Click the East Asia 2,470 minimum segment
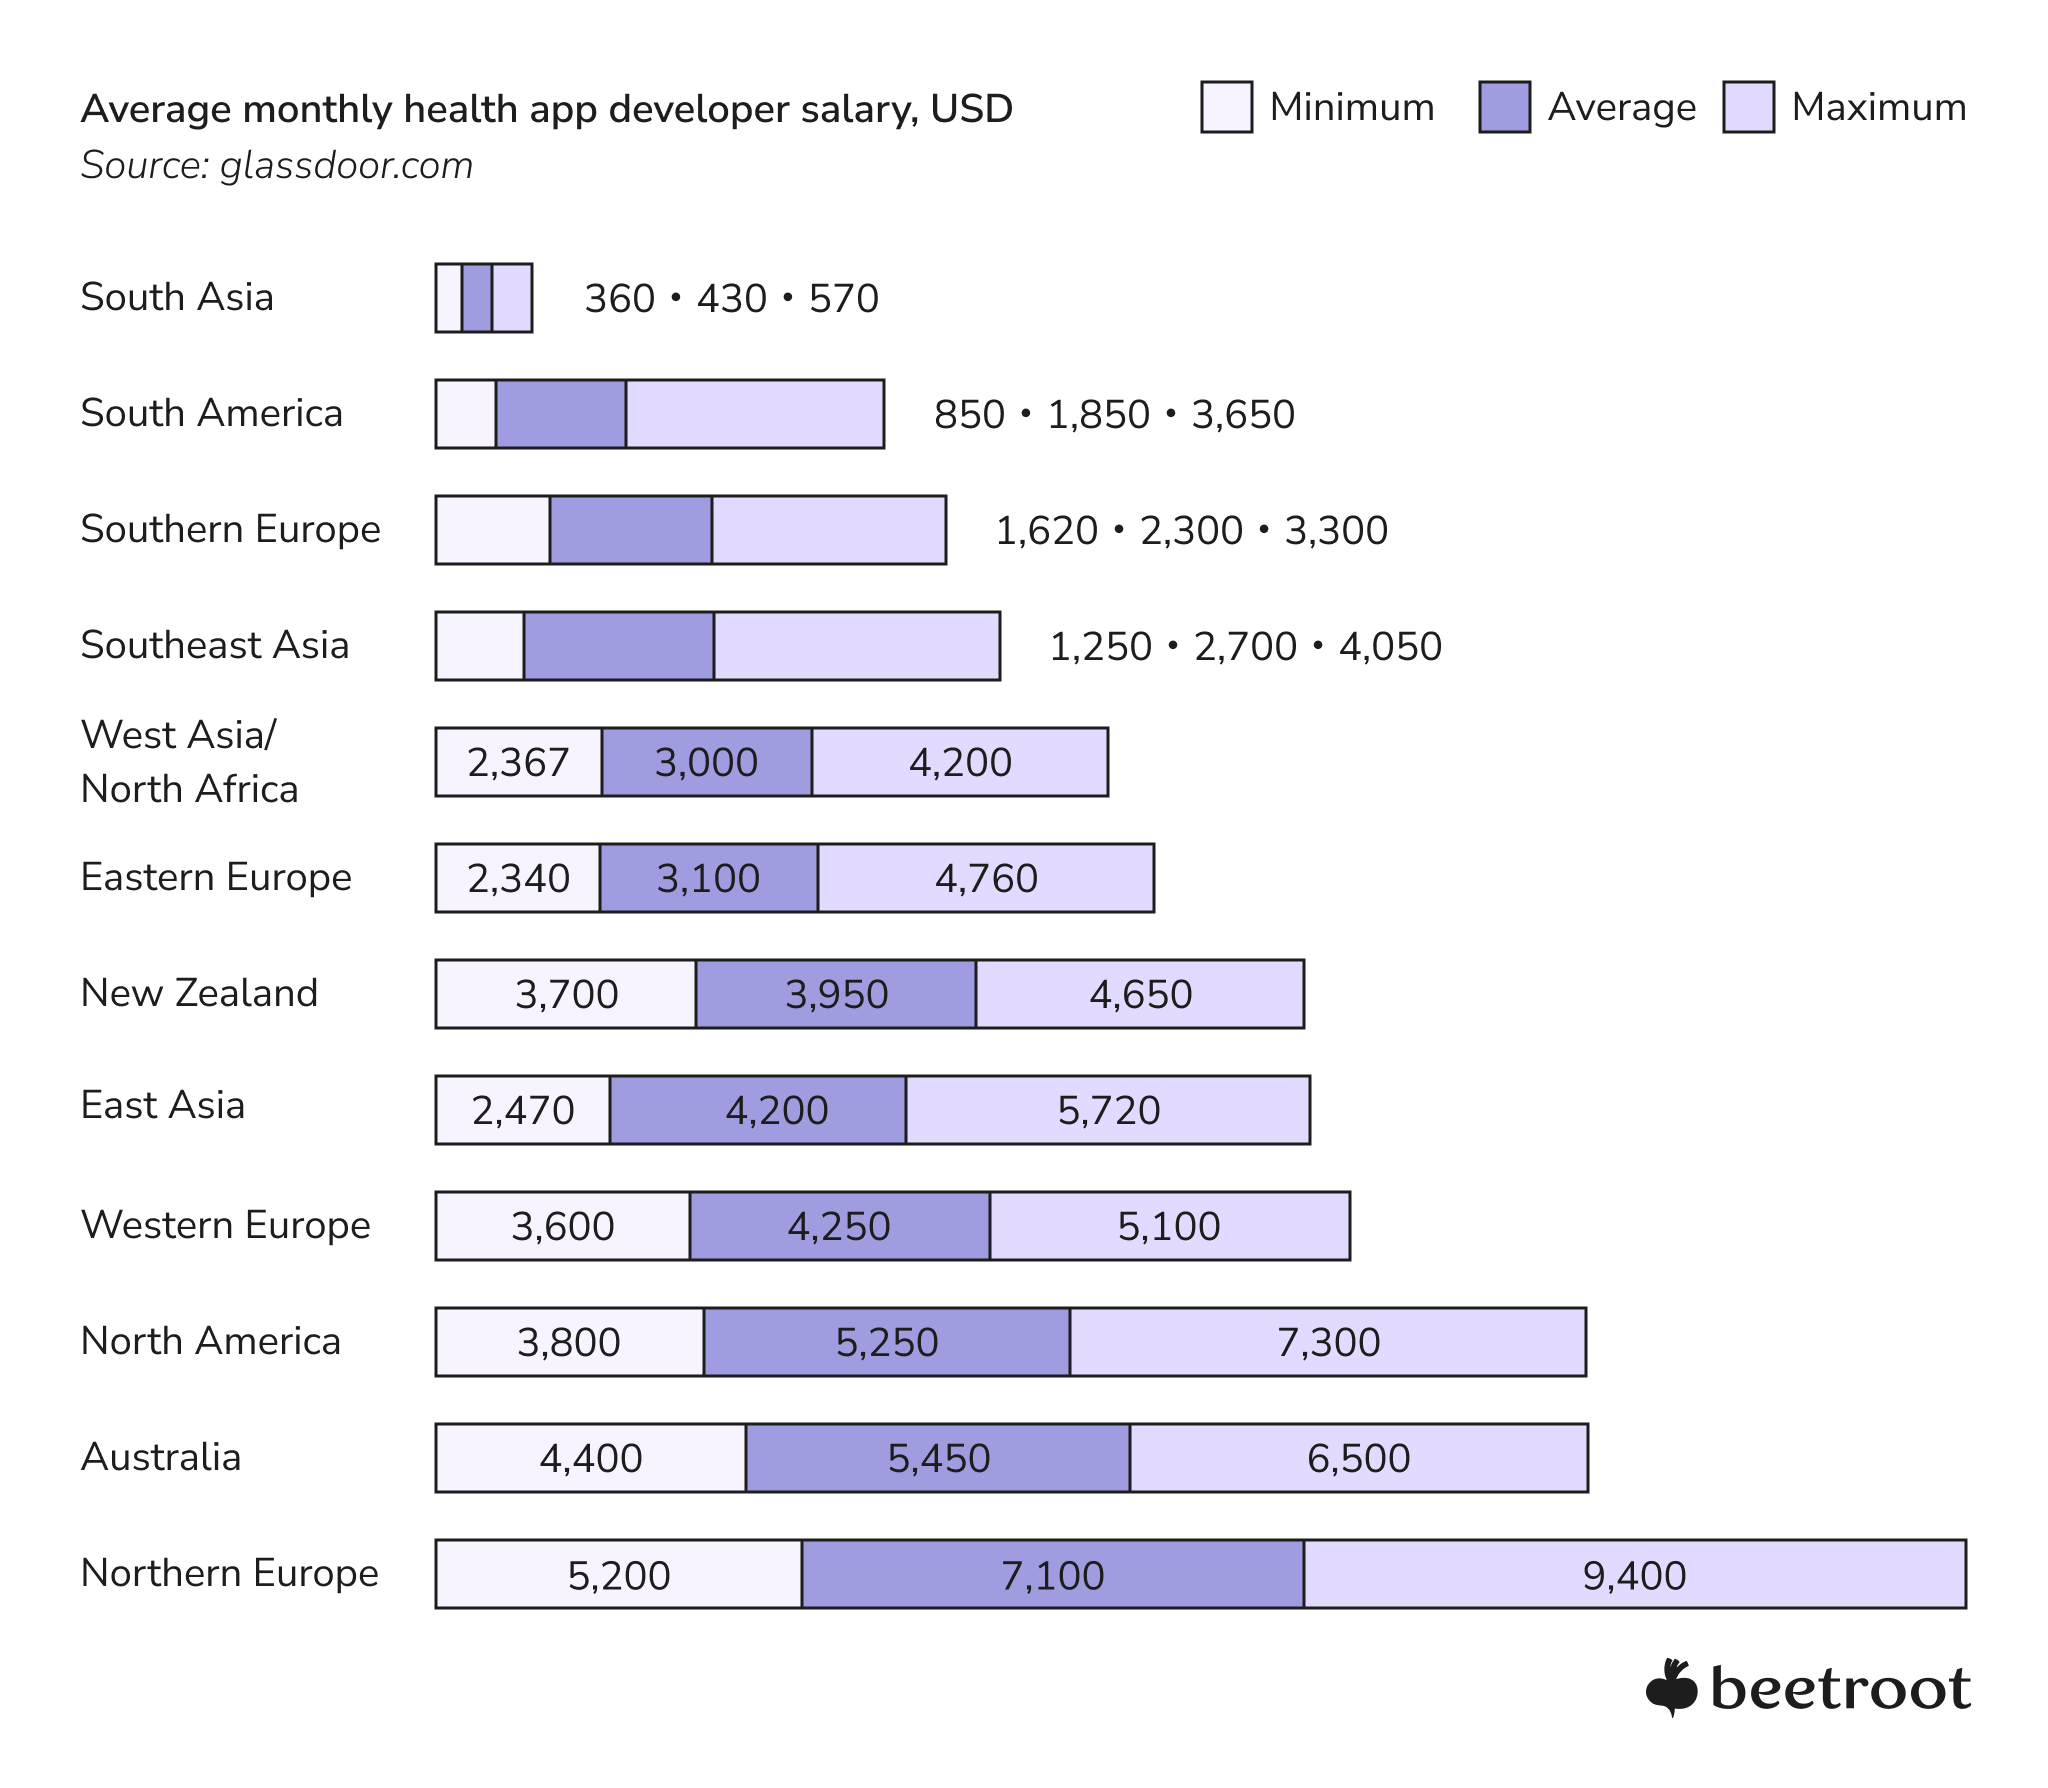This screenshot has height=1788, width=2048. [522, 1110]
